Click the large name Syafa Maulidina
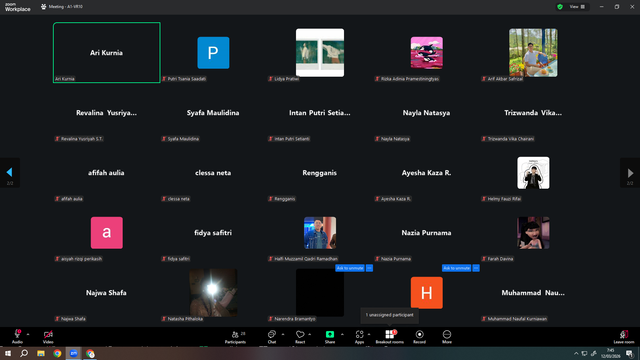 (213, 113)
